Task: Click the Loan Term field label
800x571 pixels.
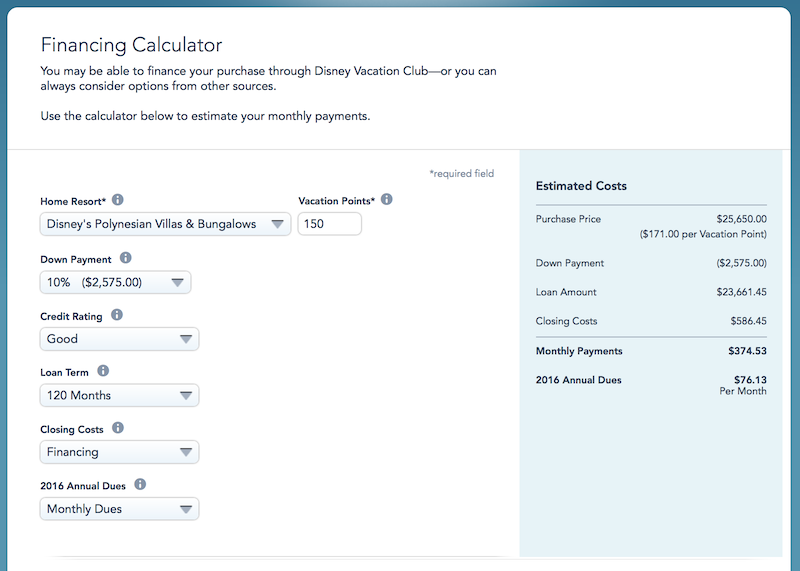Action: 64,373
